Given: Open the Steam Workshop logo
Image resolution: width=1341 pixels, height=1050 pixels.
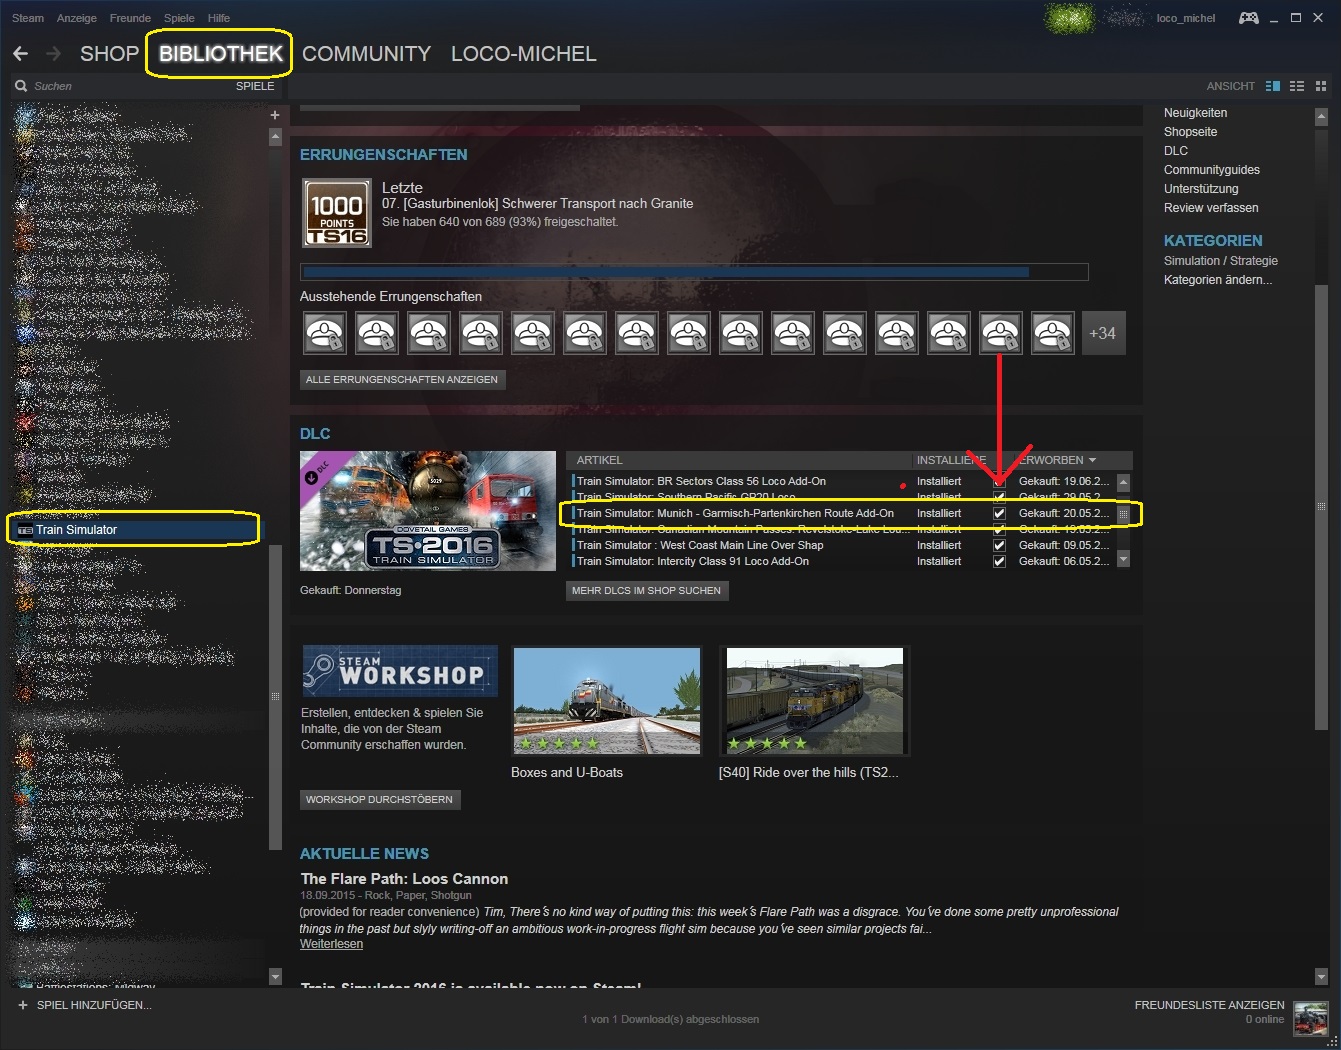Looking at the screenshot, I should click(x=400, y=672).
